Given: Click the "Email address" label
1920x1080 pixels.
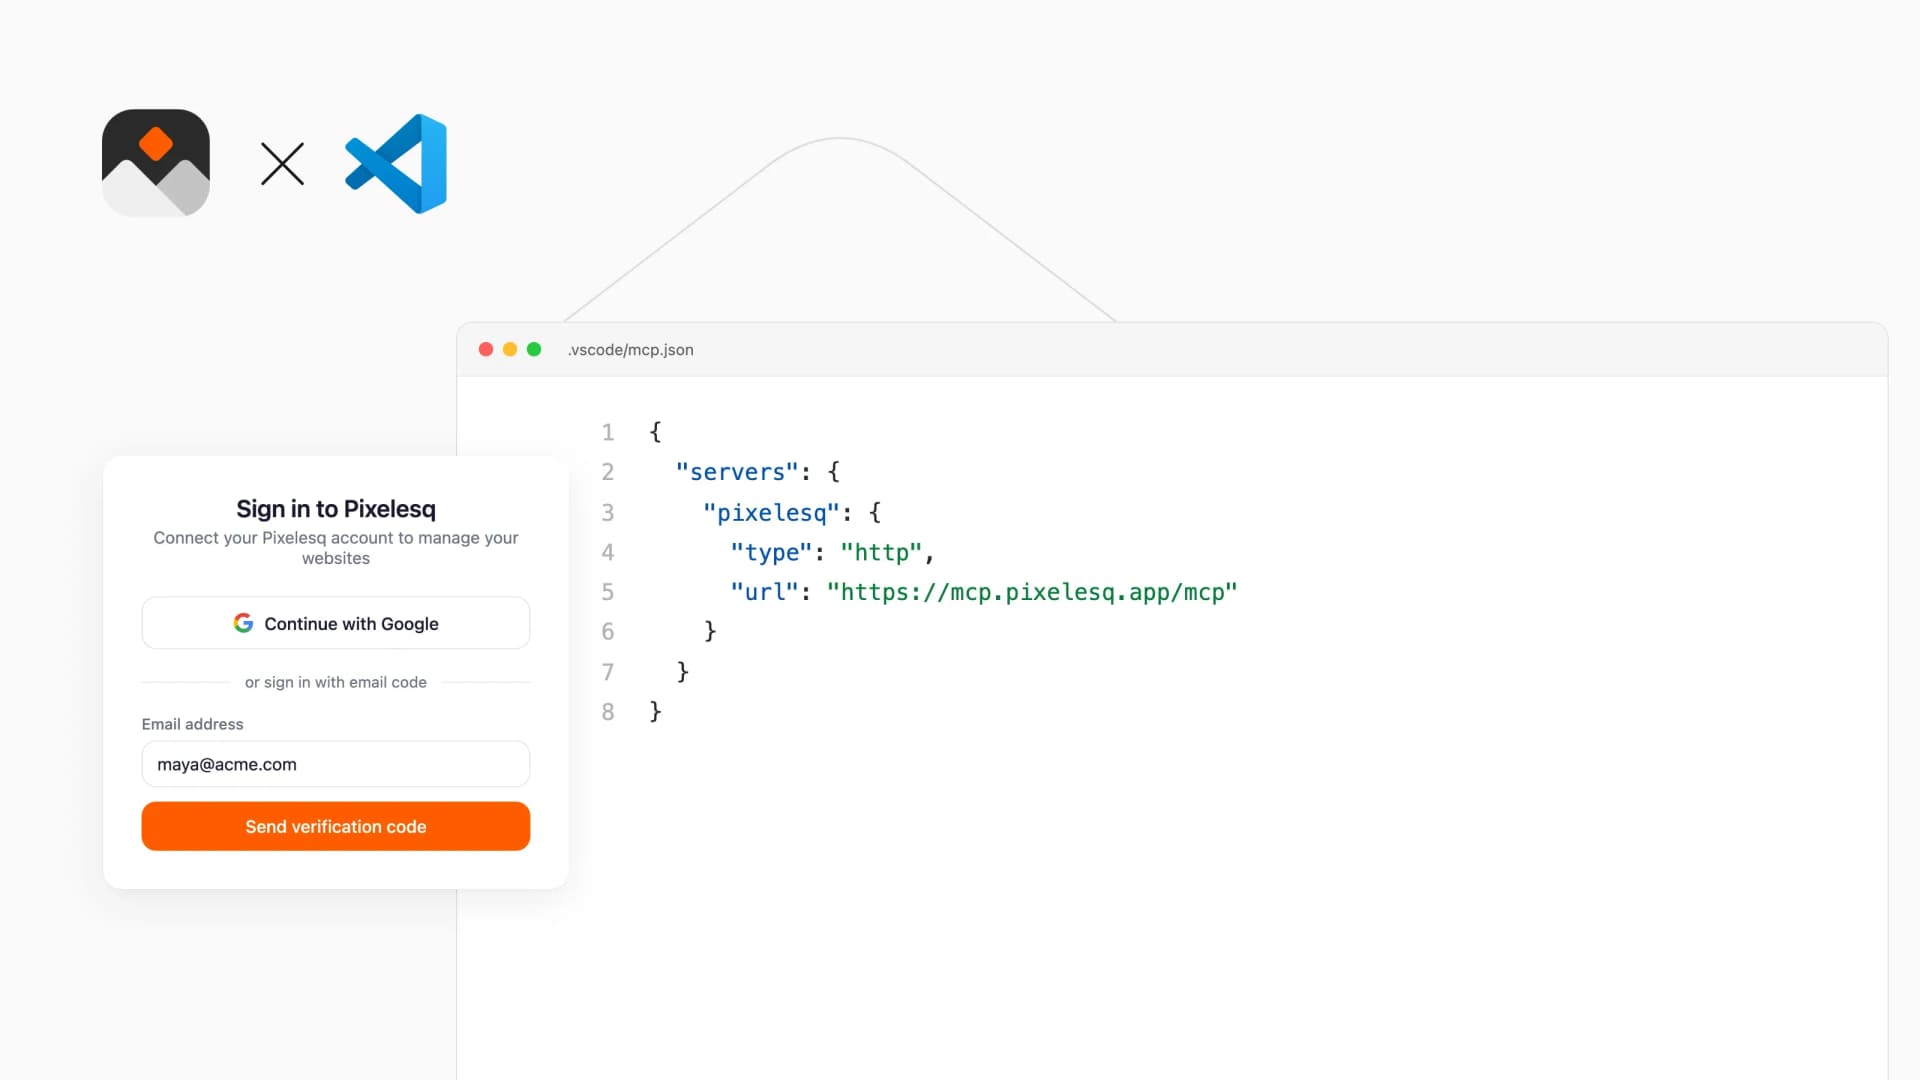Looking at the screenshot, I should pos(192,724).
